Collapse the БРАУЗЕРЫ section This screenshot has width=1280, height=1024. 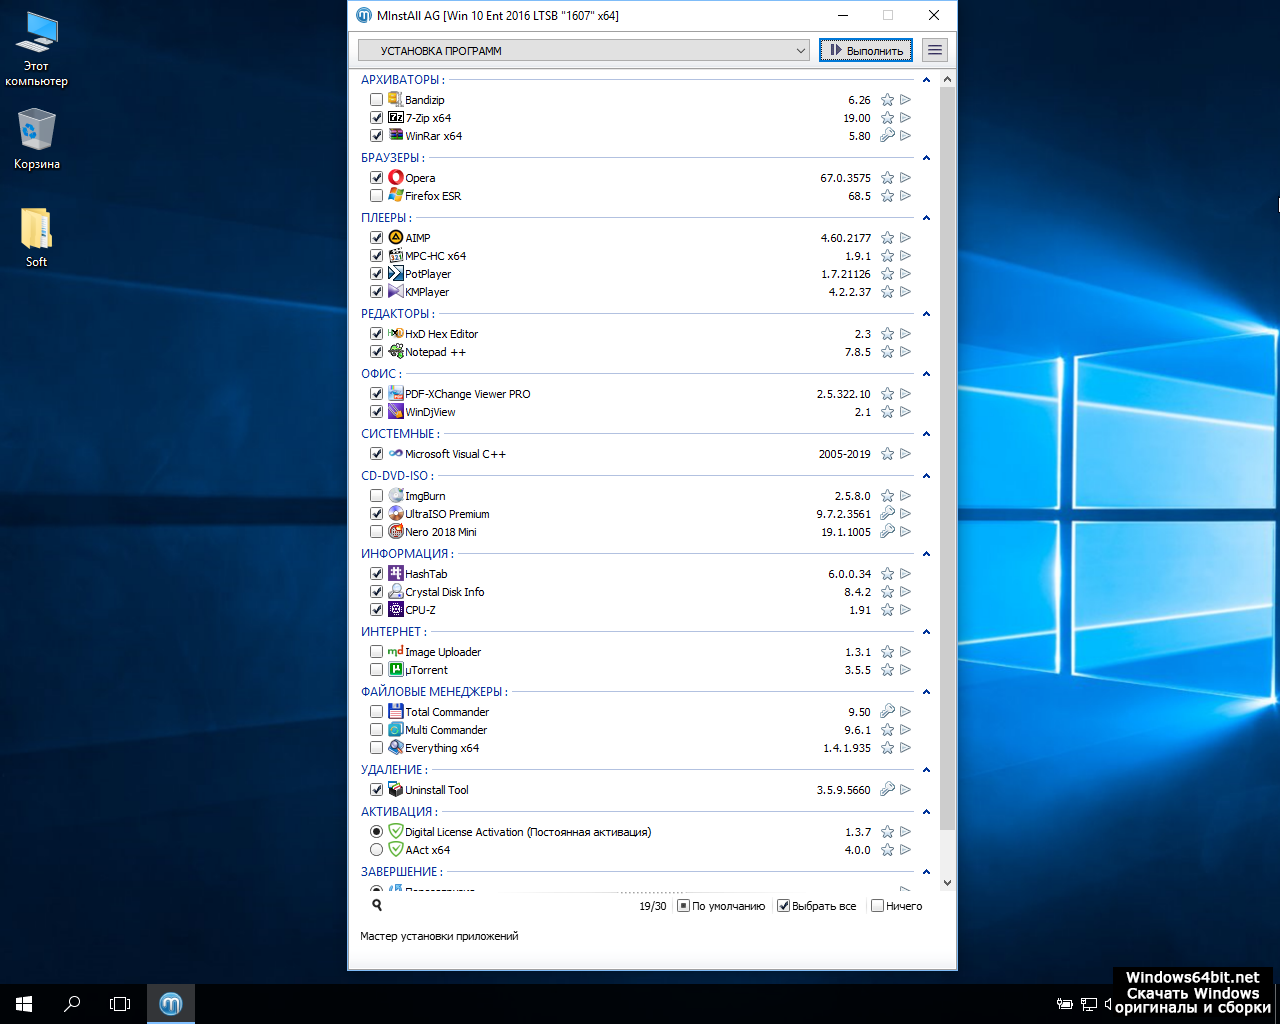tap(926, 158)
